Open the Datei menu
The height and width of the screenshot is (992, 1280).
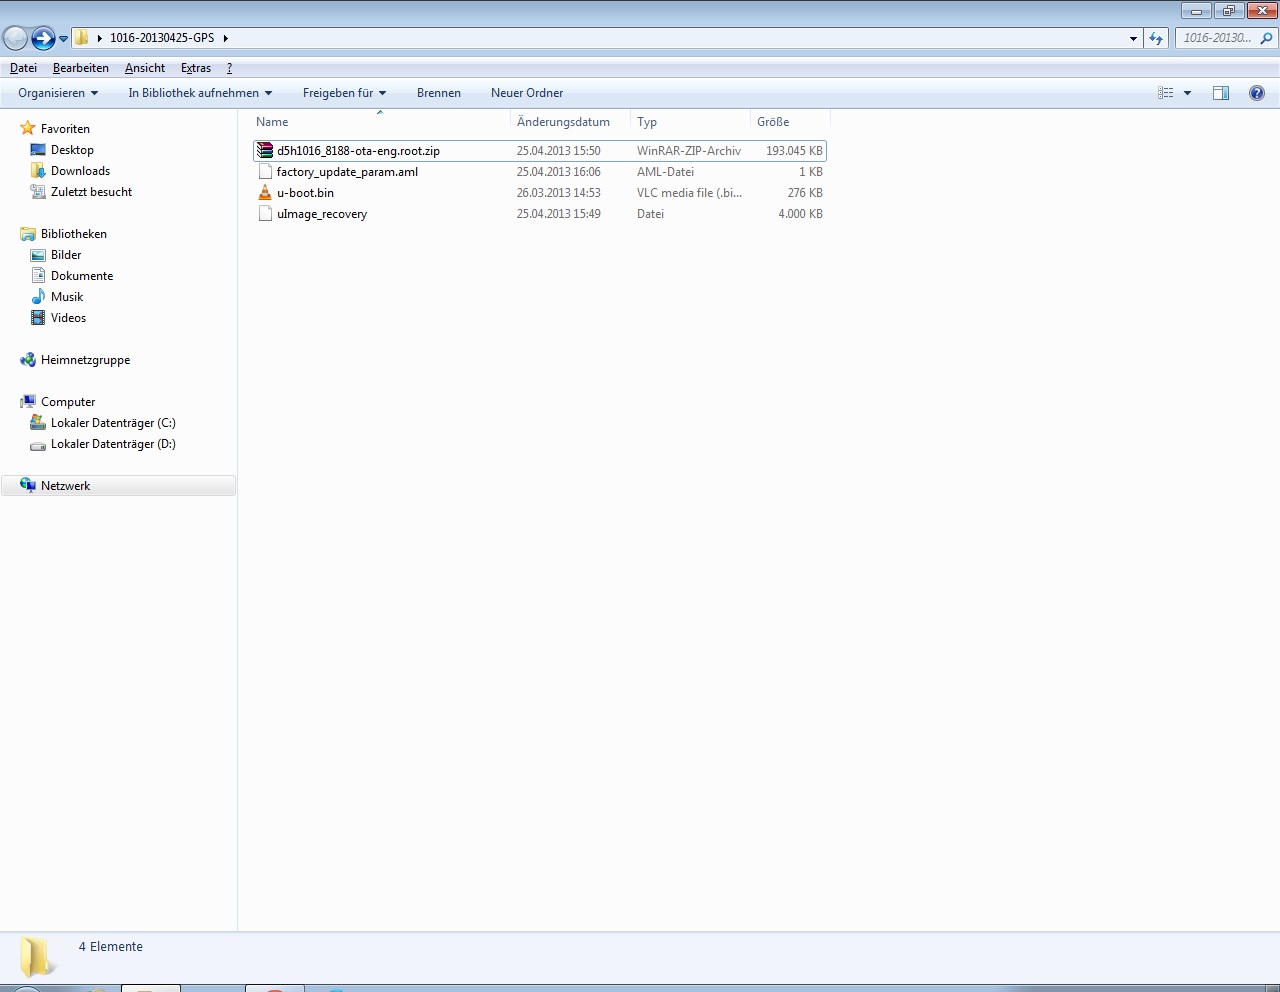pos(23,68)
